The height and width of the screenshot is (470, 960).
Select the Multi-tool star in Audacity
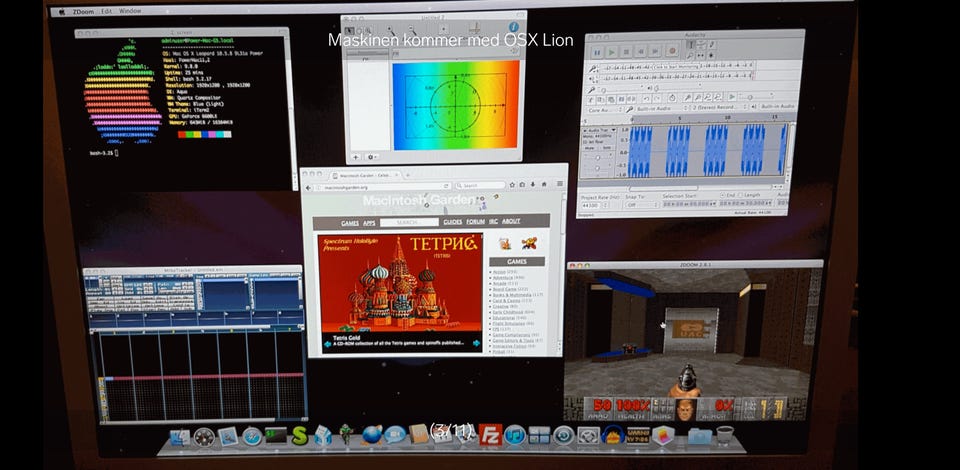[x=711, y=55]
